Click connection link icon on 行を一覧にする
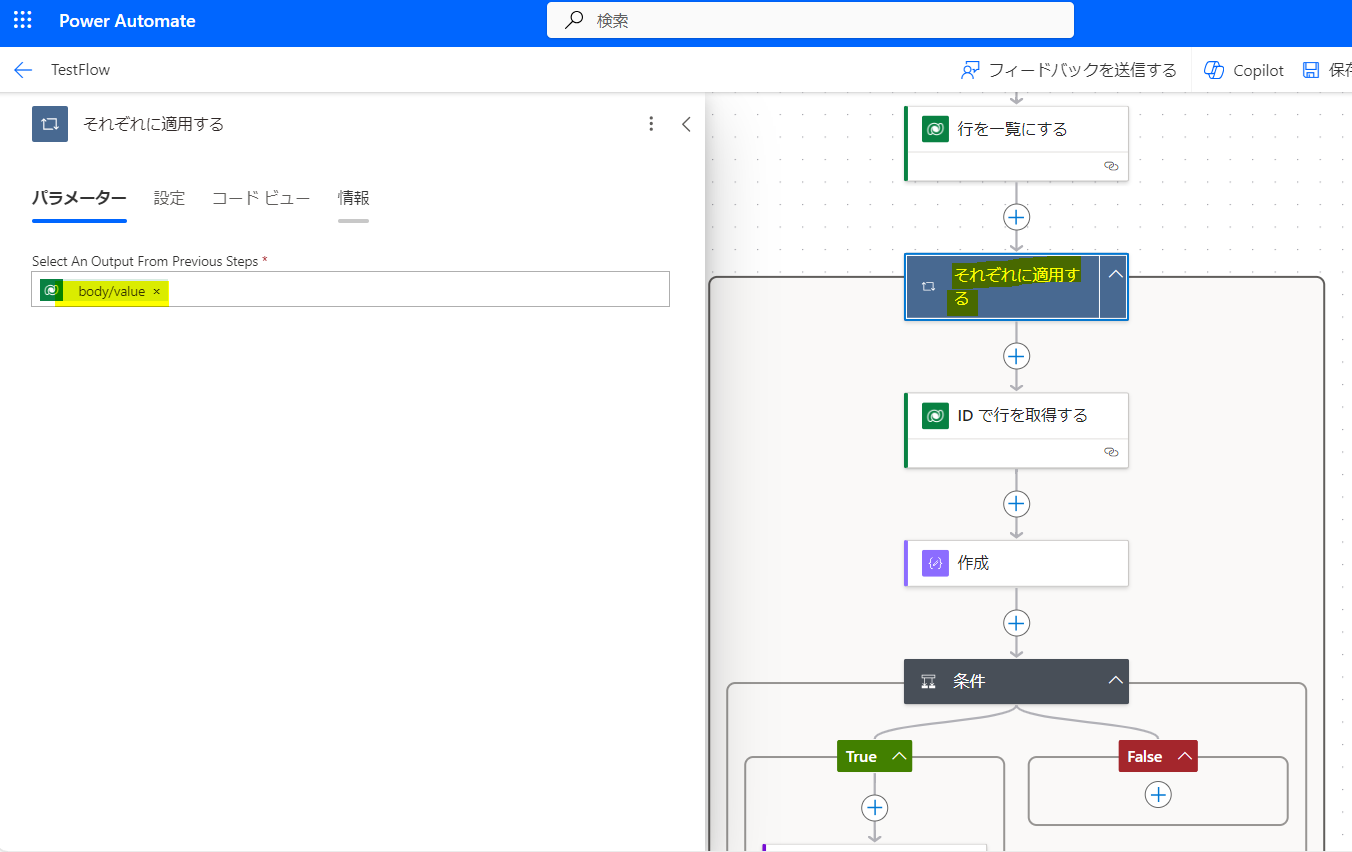This screenshot has width=1352, height=852. click(1110, 166)
